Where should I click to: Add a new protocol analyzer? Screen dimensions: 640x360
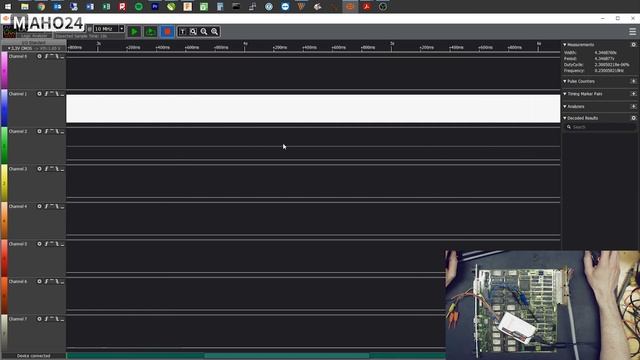click(x=633, y=107)
